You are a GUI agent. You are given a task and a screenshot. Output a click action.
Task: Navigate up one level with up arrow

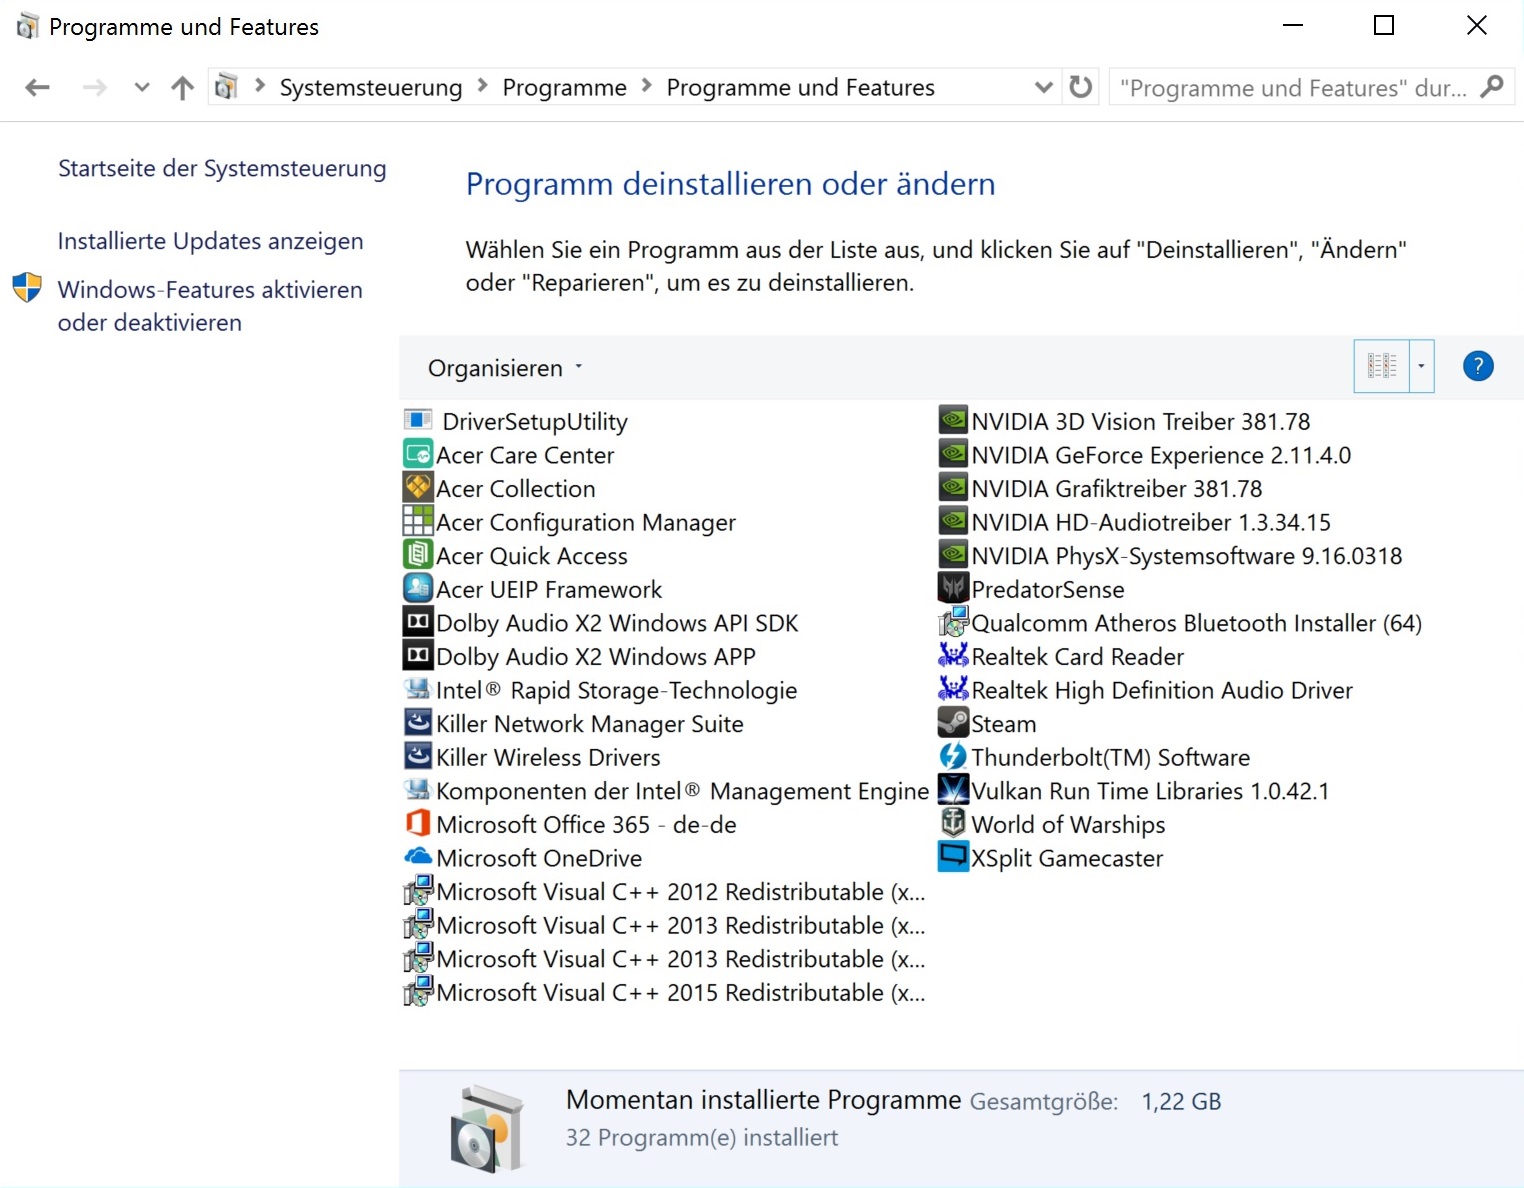coord(182,88)
